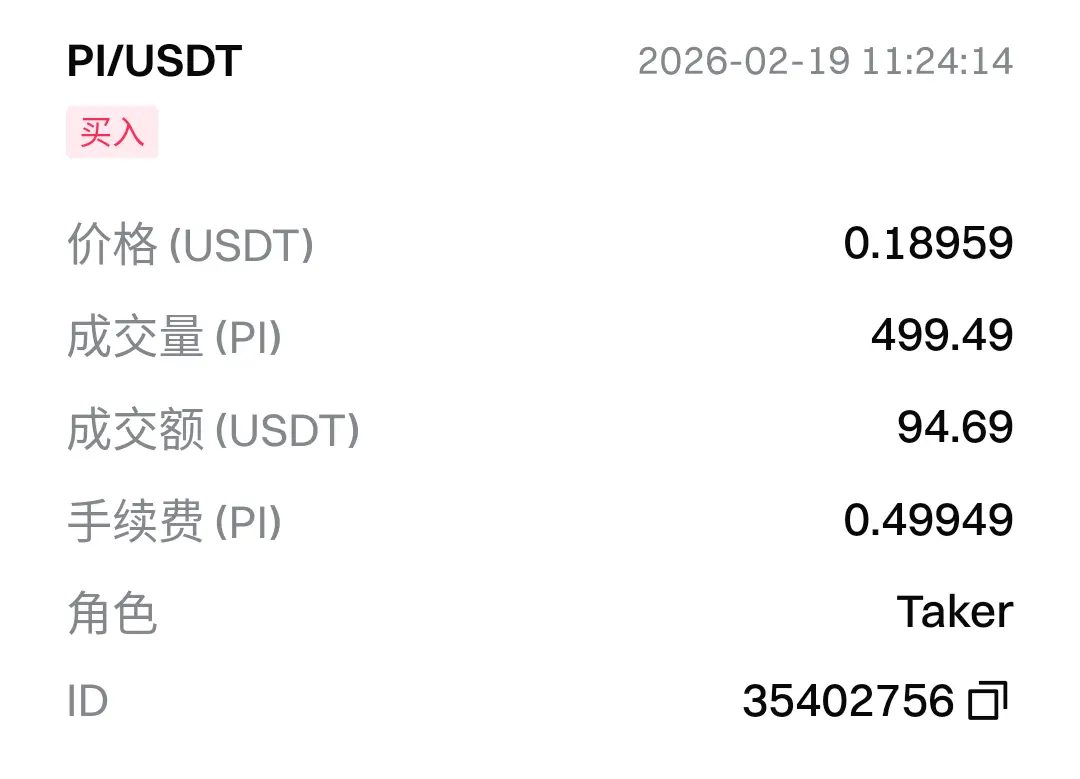Viewport: 1080px width, 779px height.
Task: Tap the 角色 Taker detail row
Action: (x=540, y=612)
